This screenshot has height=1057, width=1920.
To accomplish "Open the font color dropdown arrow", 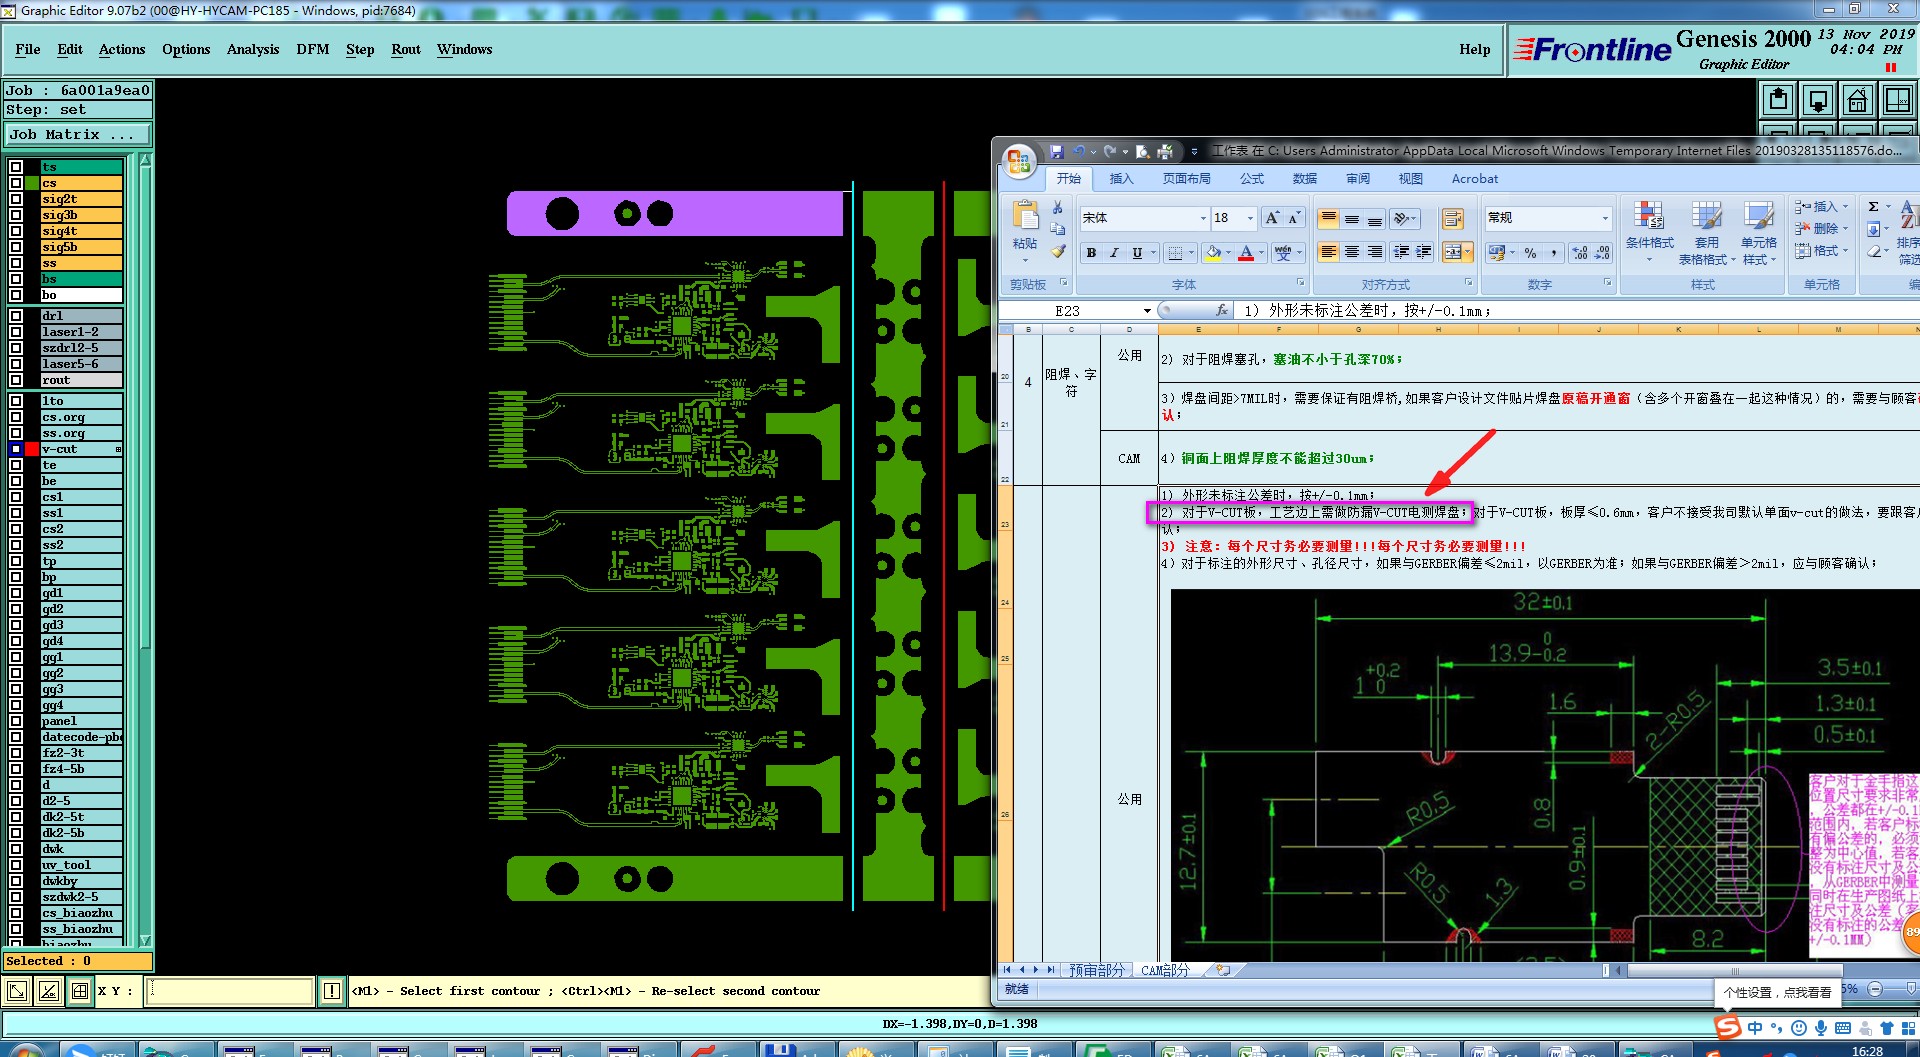I will (x=1261, y=253).
